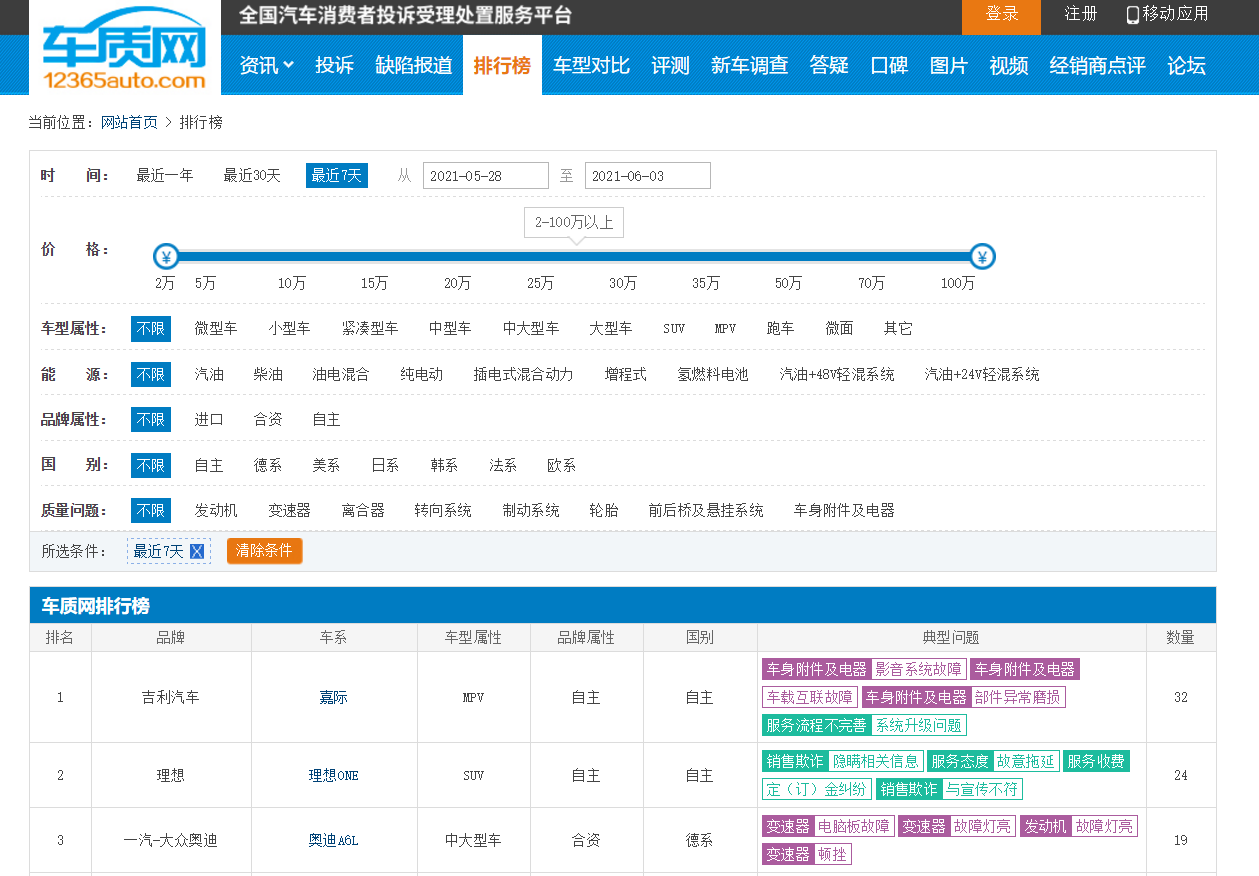The image size is (1259, 876).
Task: Filter quality issue by 变速器
Action: [290, 510]
